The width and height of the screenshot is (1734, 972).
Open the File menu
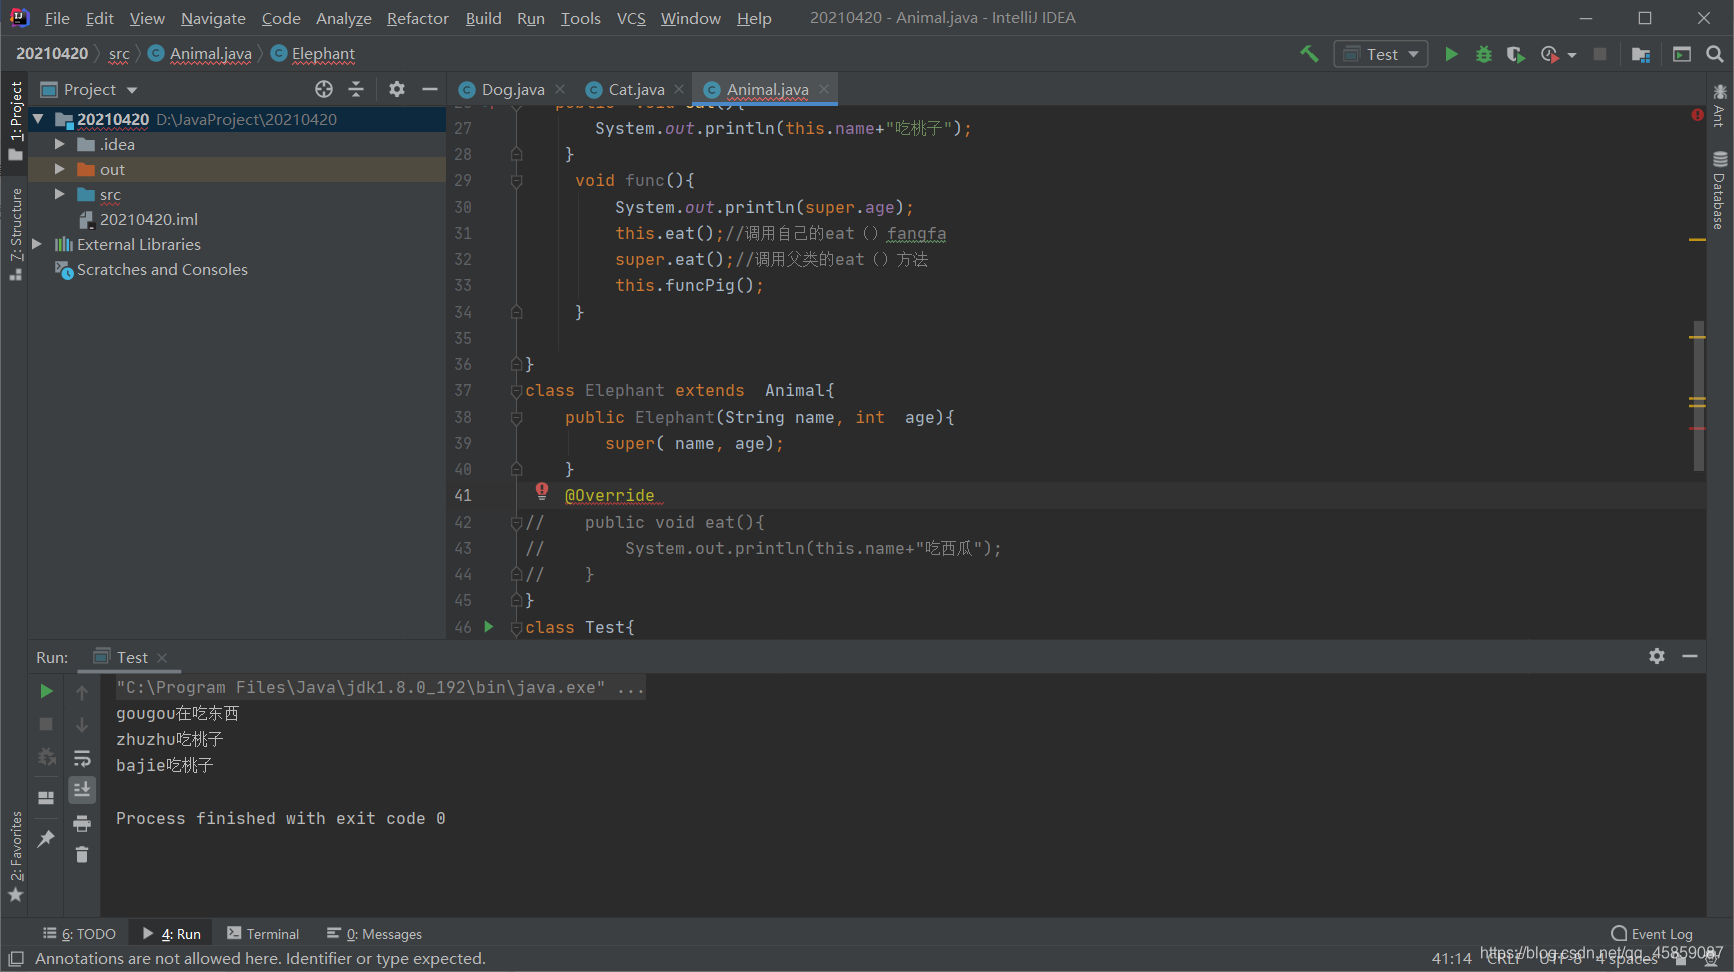pos(57,18)
